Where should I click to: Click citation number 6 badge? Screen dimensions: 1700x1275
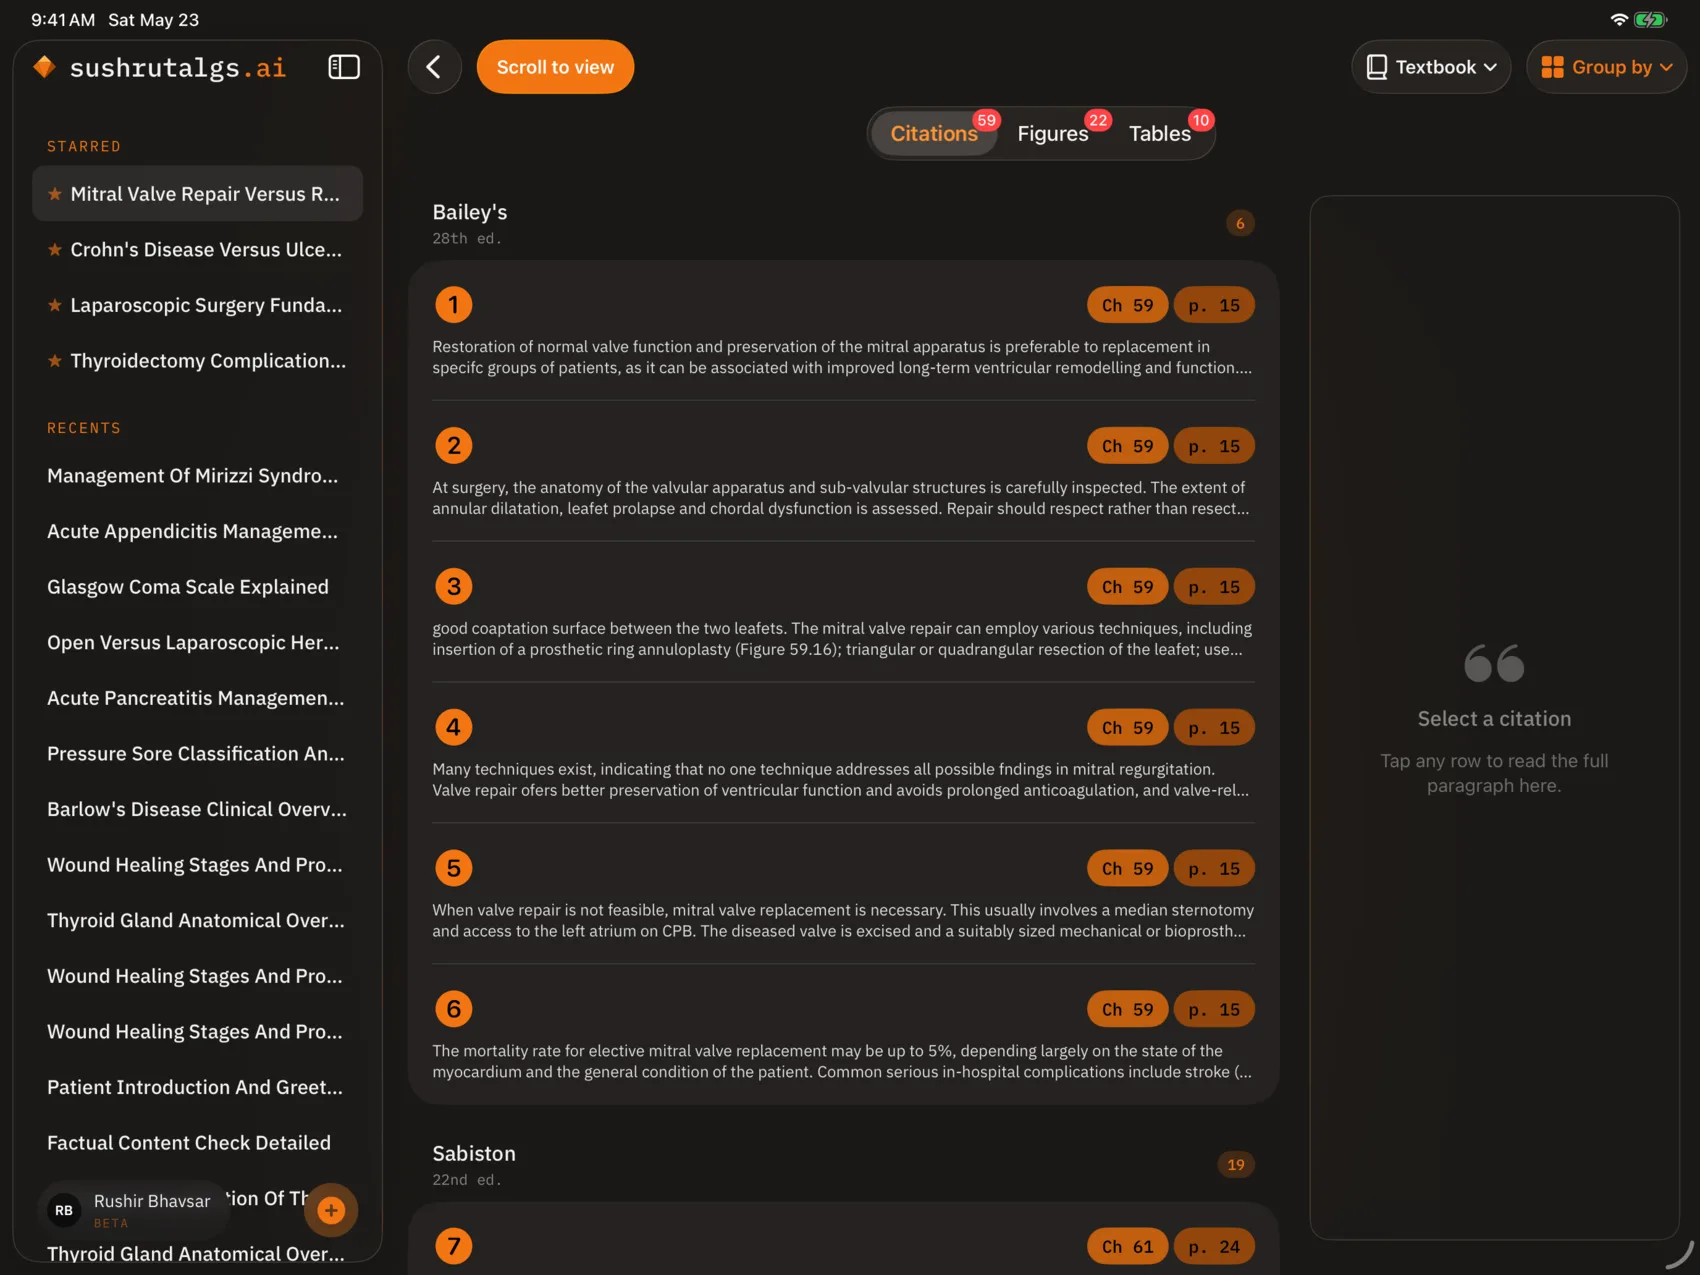454,1009
